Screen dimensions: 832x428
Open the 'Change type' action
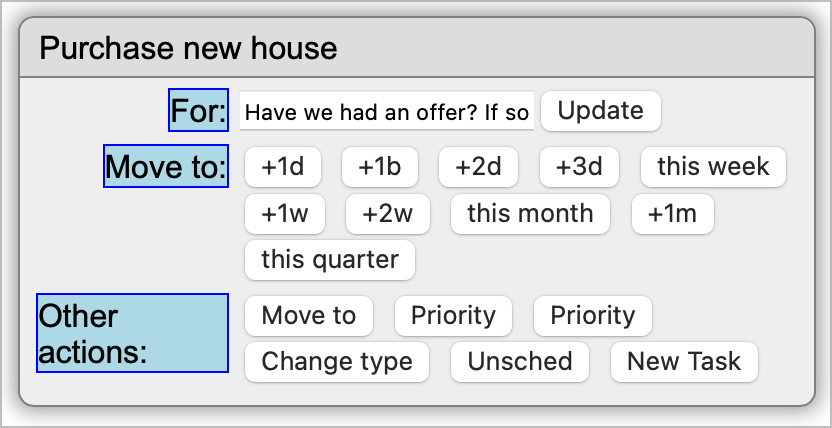pyautogui.click(x=337, y=362)
